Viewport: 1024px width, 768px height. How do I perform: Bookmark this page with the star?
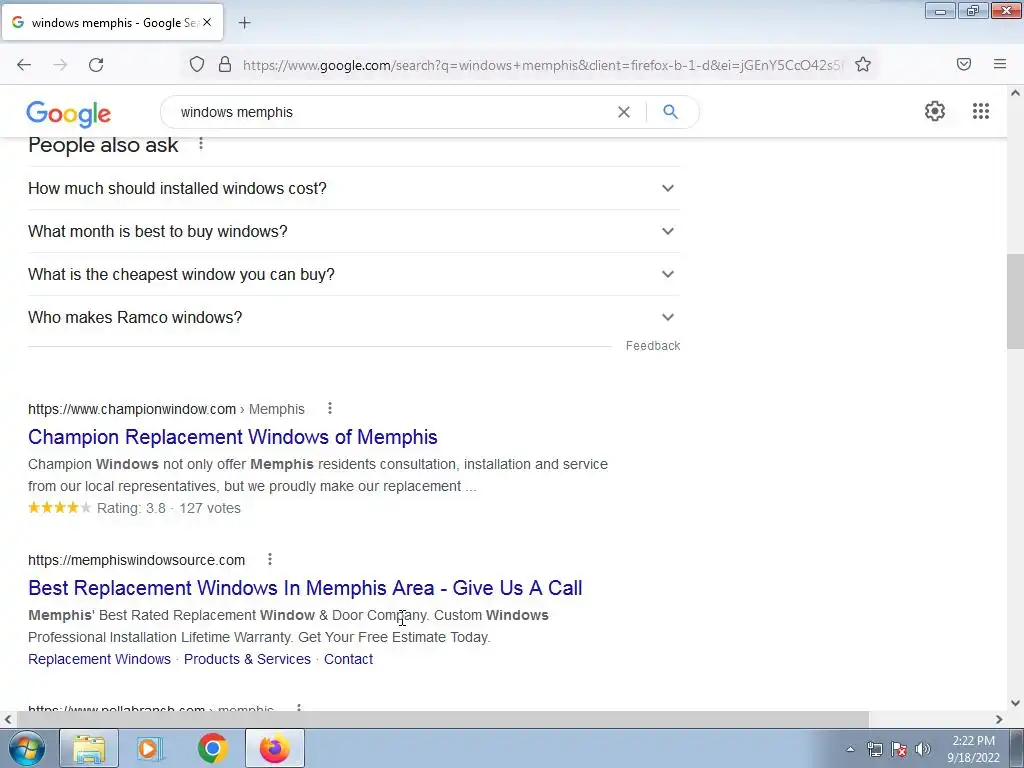point(863,64)
